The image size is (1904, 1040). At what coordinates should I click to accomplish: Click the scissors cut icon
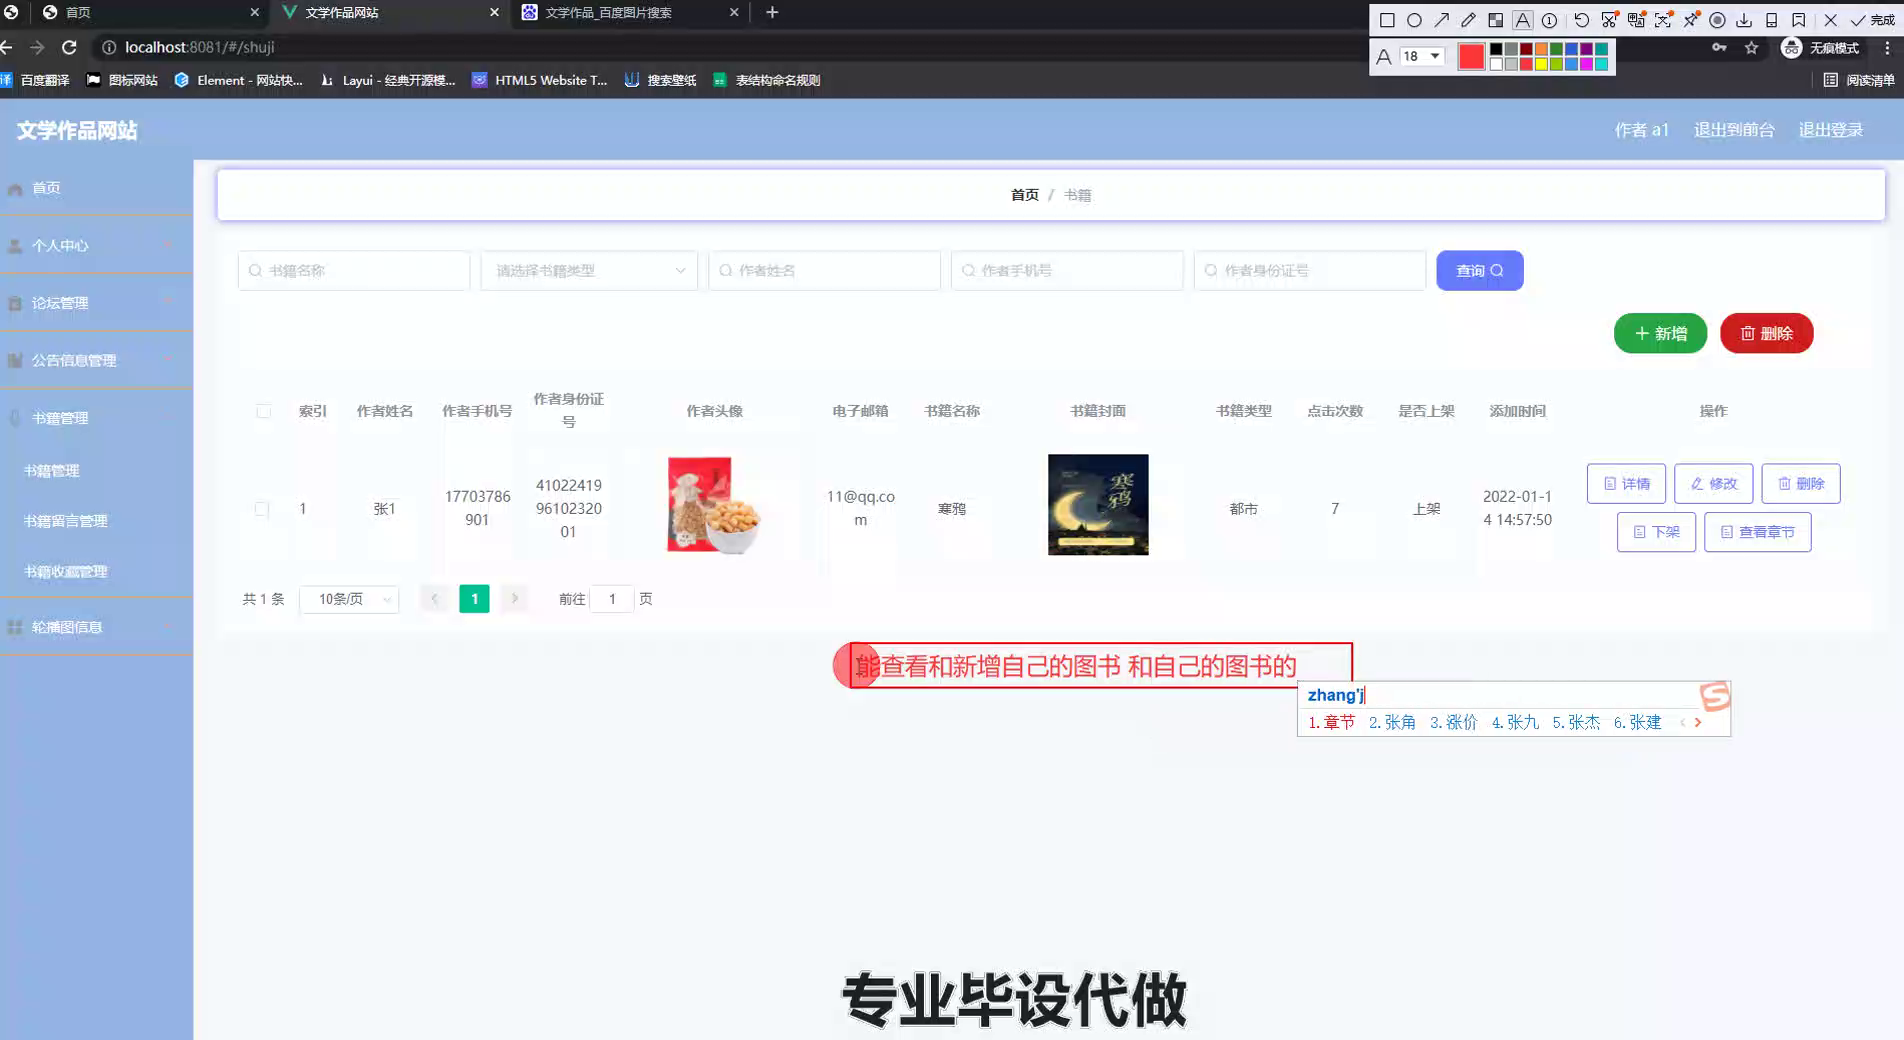1609,20
